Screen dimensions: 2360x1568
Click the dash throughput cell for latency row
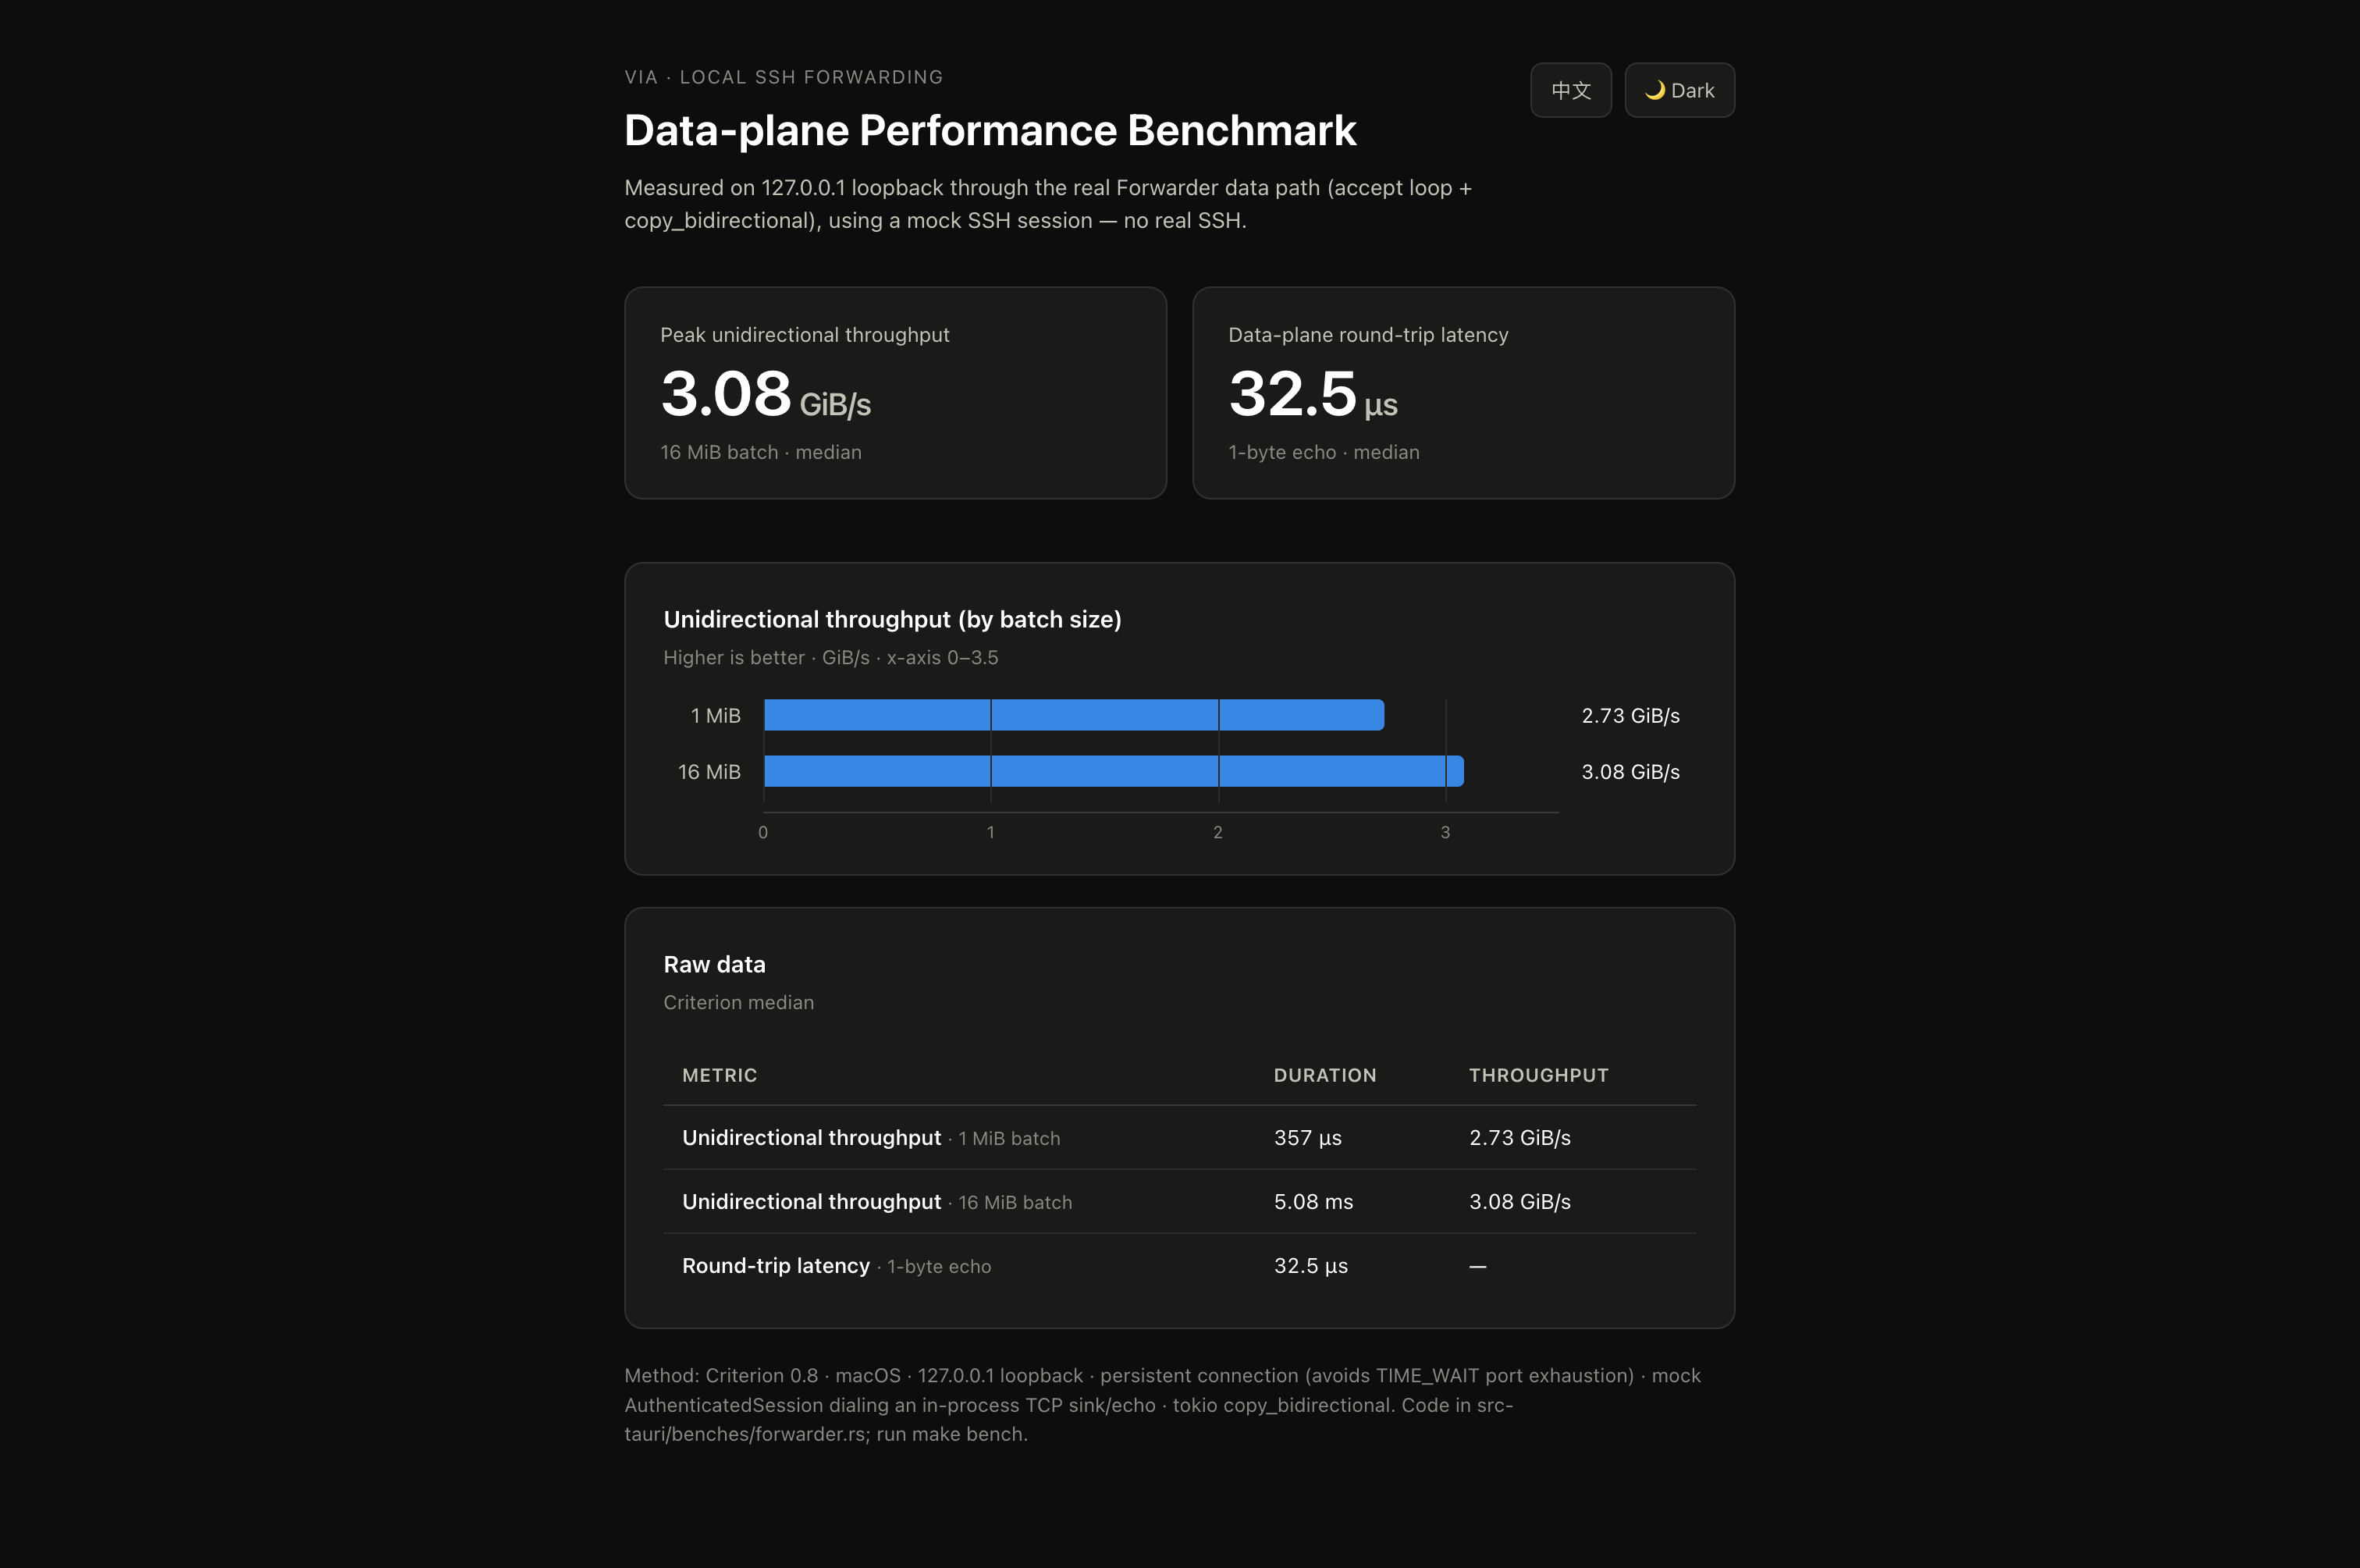(1477, 1266)
